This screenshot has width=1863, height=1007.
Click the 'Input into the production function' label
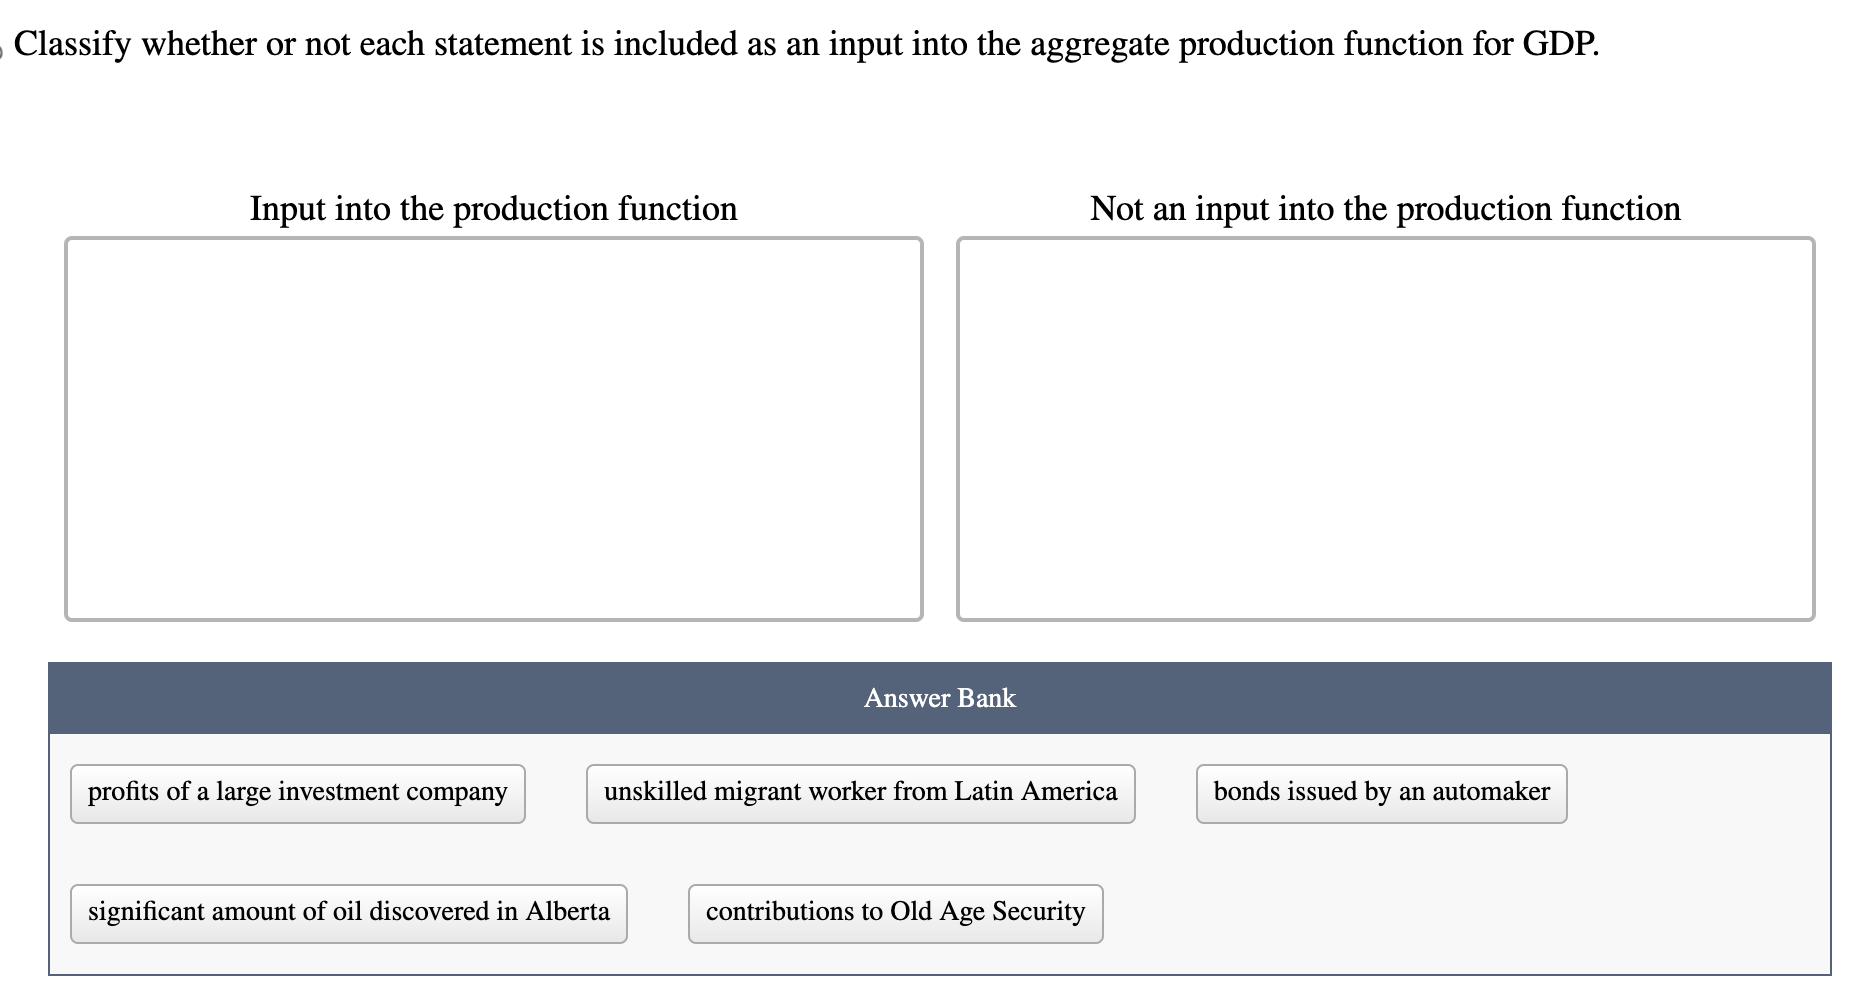pyautogui.click(x=495, y=209)
